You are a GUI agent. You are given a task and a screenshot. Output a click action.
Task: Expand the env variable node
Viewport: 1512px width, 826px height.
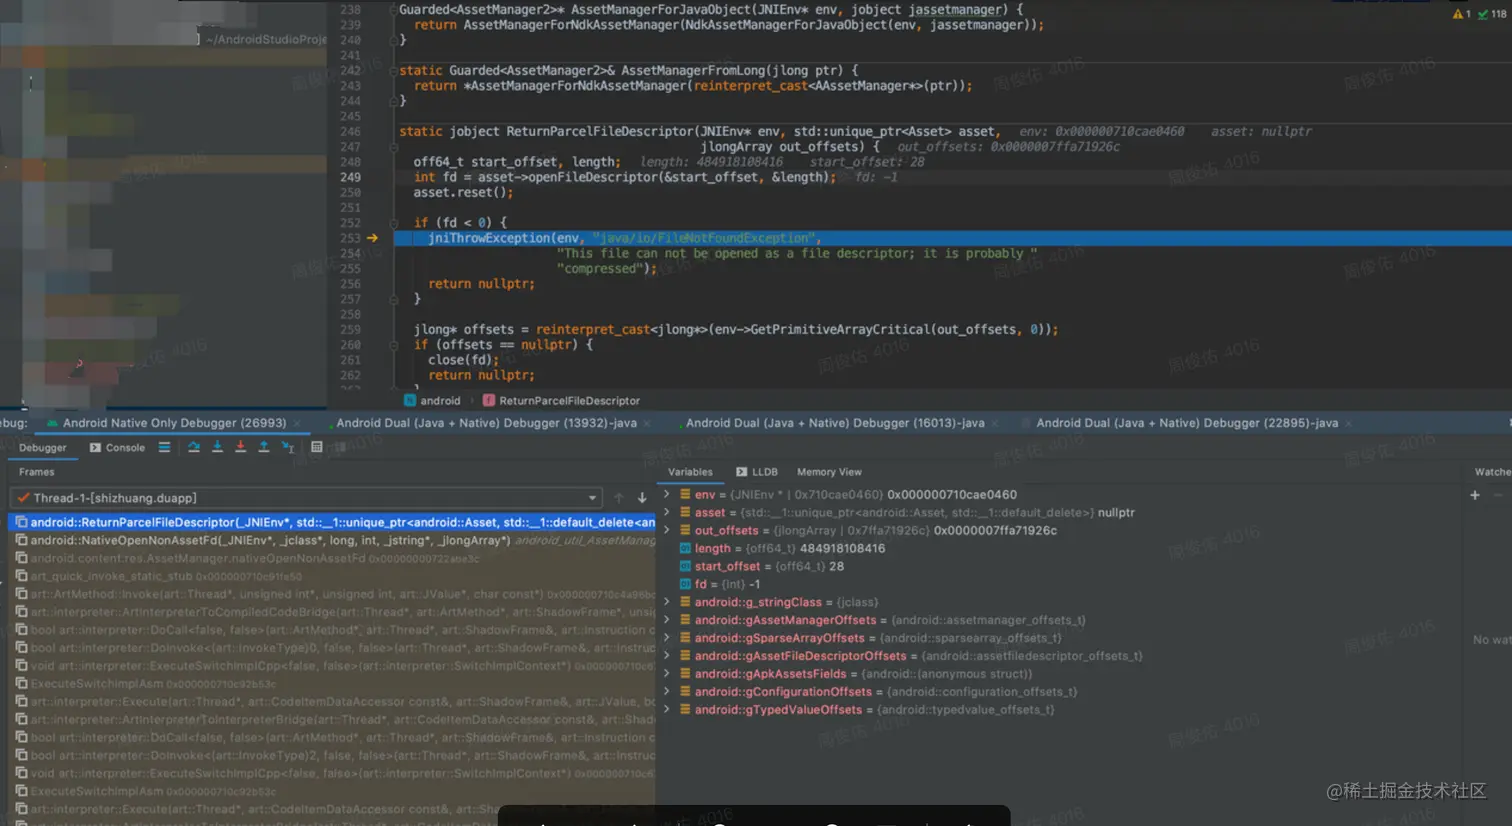tap(667, 494)
